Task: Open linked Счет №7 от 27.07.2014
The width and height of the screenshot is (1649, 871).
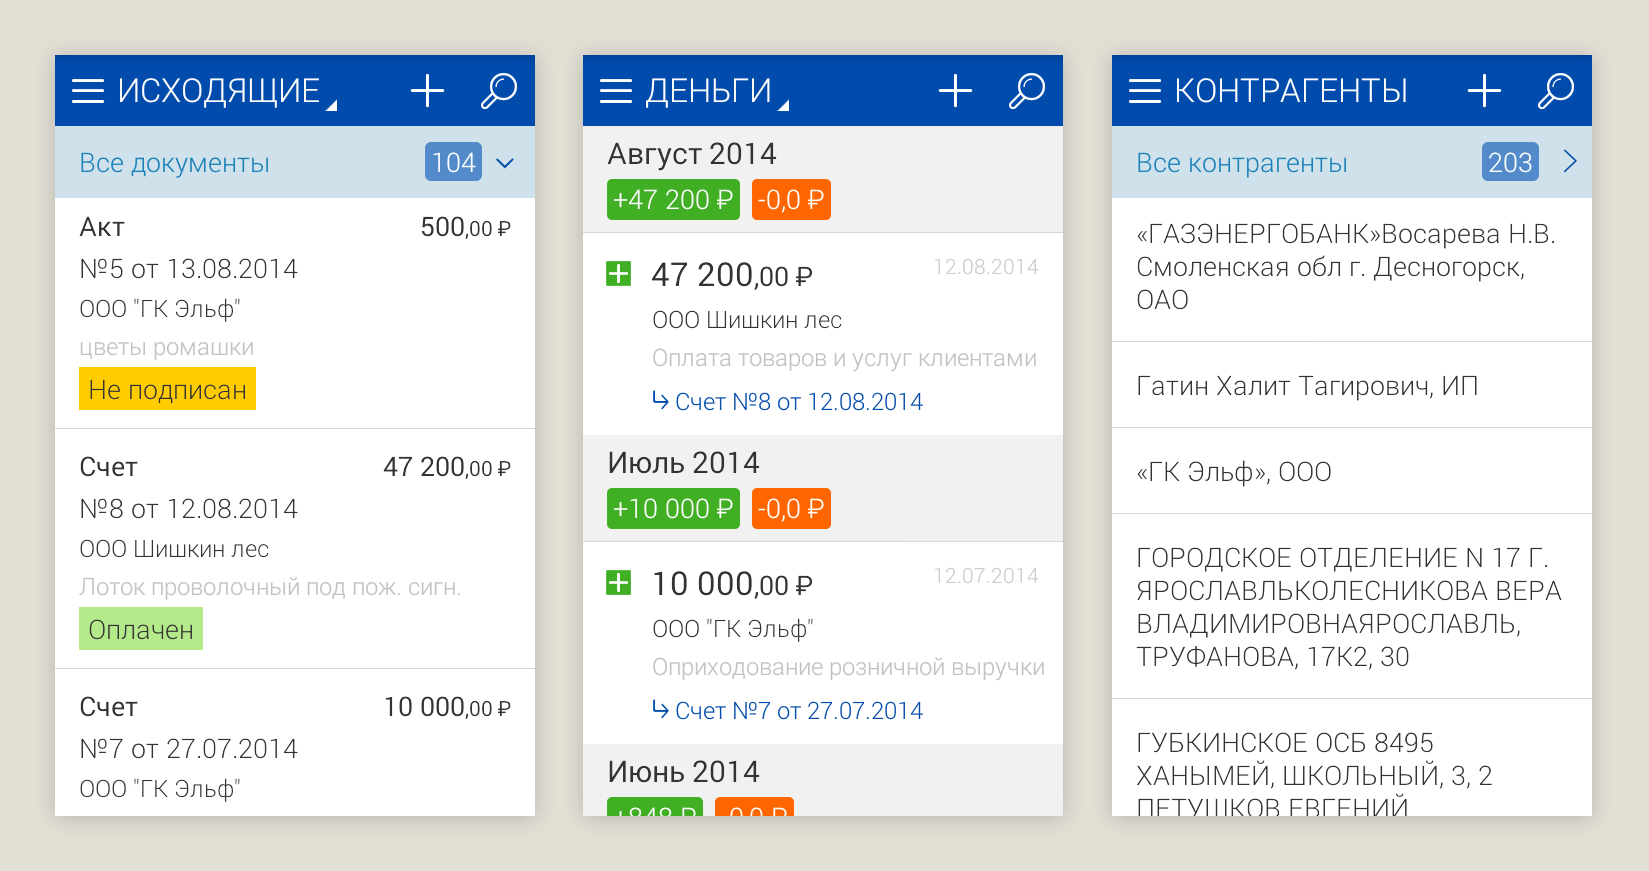Action: [788, 711]
